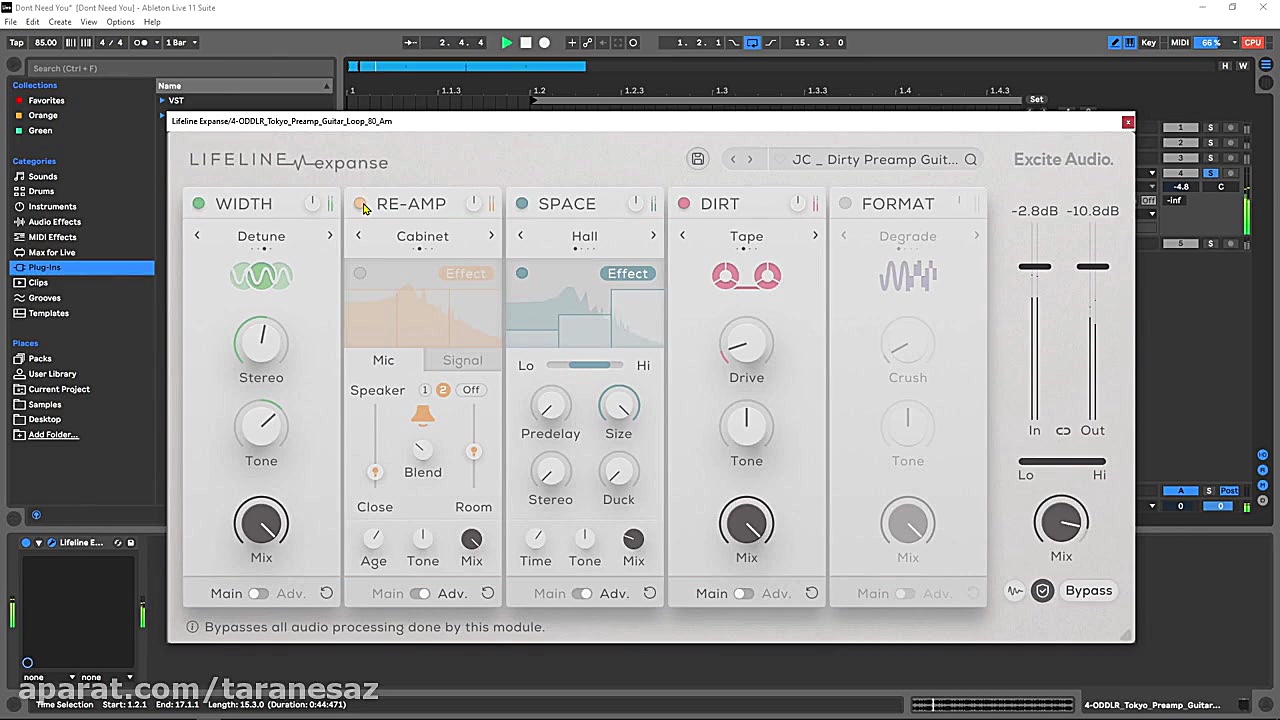This screenshot has width=1280, height=720.
Task: Switch SPACE module Main/Adv. toggle
Action: (x=582, y=594)
